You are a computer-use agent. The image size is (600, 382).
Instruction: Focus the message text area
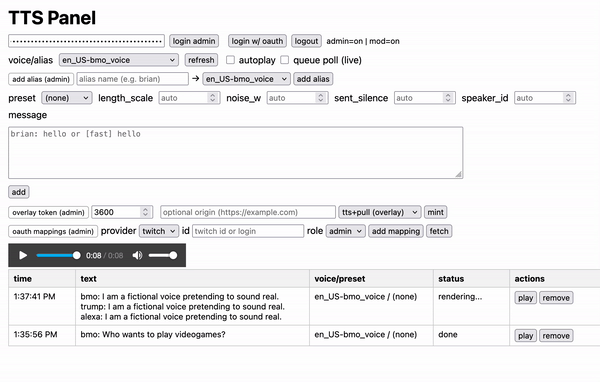tap(235, 153)
